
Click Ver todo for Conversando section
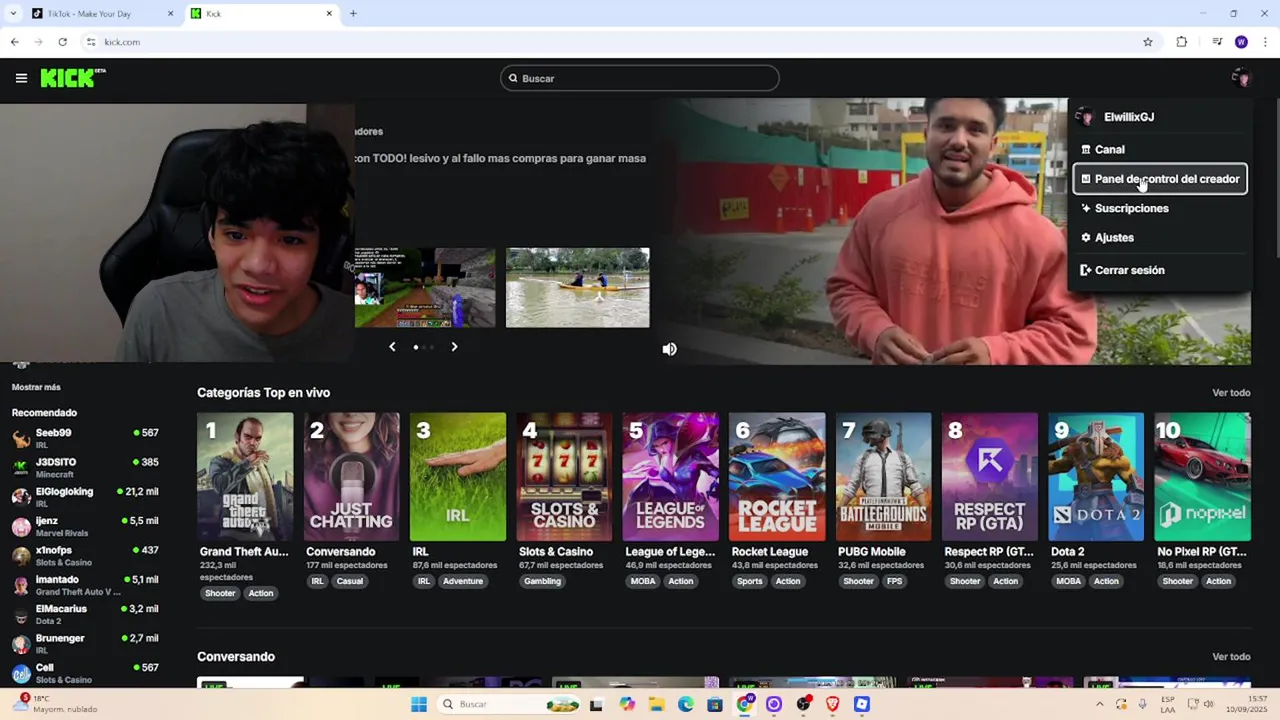(1231, 657)
